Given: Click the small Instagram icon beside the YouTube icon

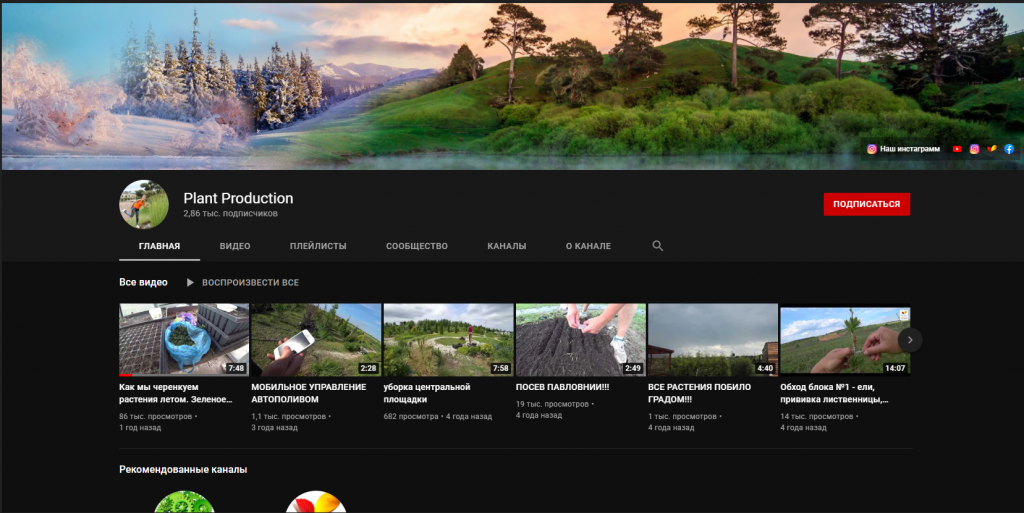Looking at the screenshot, I should 974,149.
